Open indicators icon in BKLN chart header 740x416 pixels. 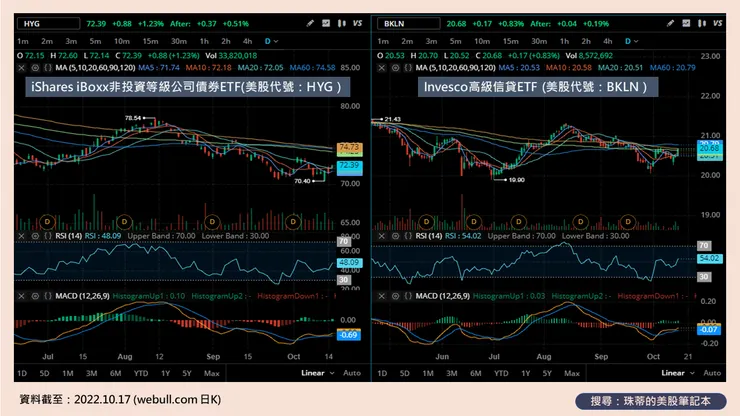click(x=686, y=23)
